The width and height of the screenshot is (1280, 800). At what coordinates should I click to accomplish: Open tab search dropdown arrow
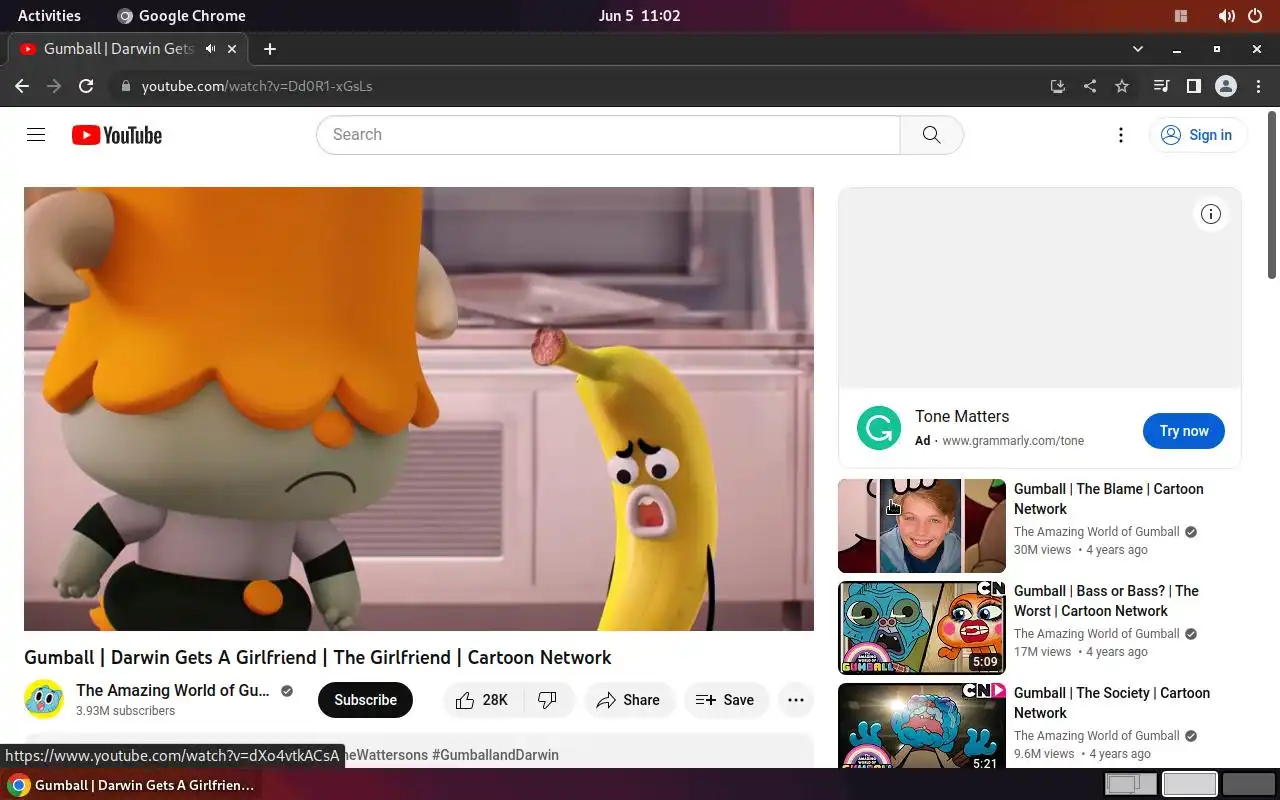tap(1137, 49)
